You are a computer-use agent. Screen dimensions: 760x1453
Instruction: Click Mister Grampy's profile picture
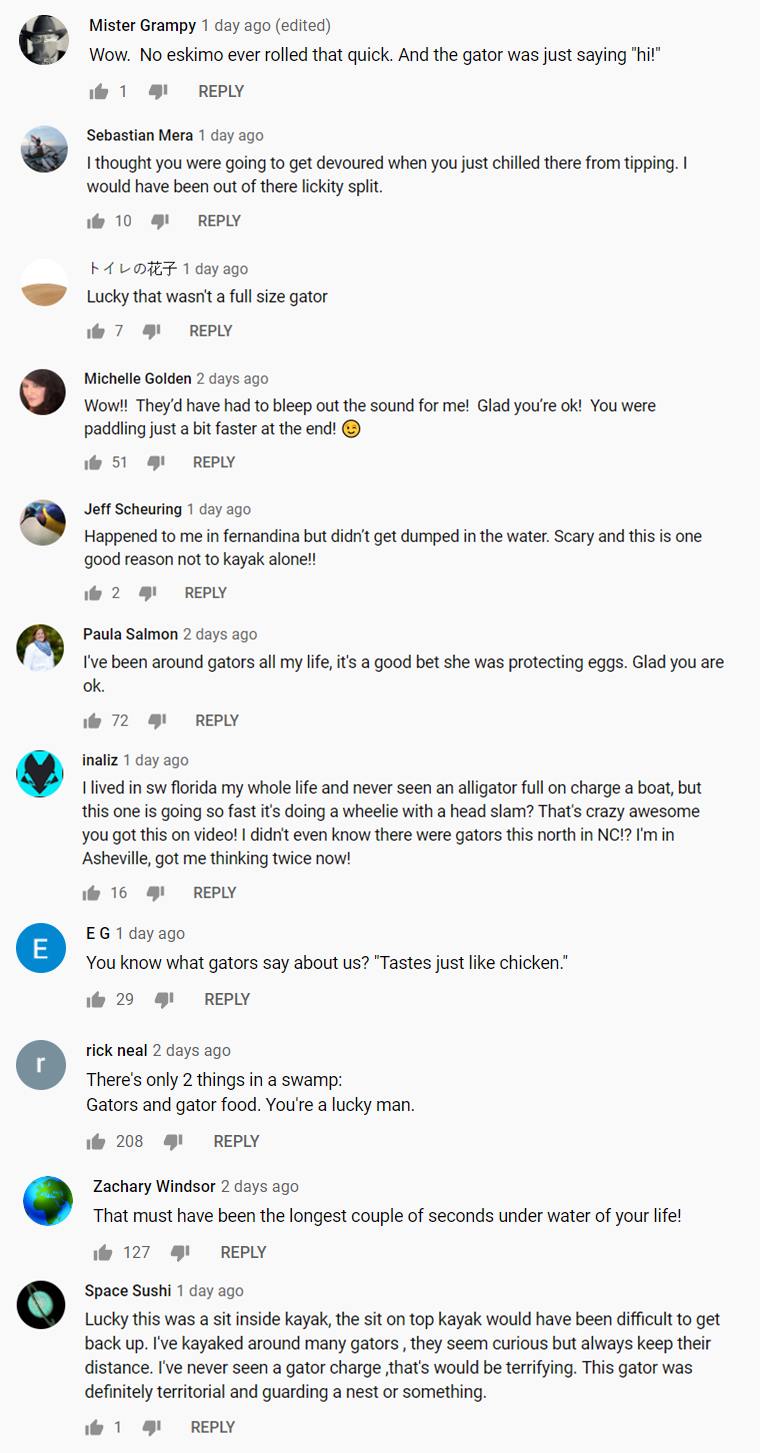(x=44, y=41)
